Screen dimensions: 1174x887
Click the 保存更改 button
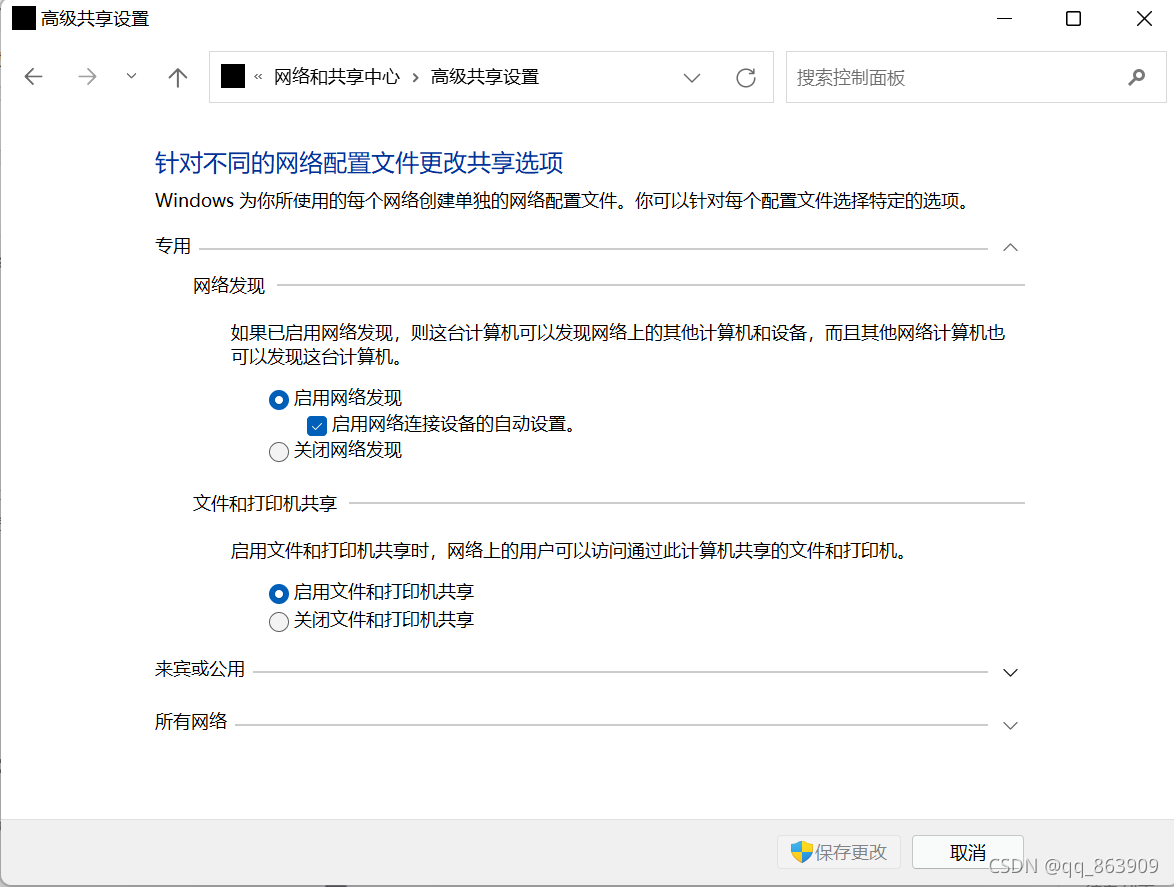pos(839,852)
